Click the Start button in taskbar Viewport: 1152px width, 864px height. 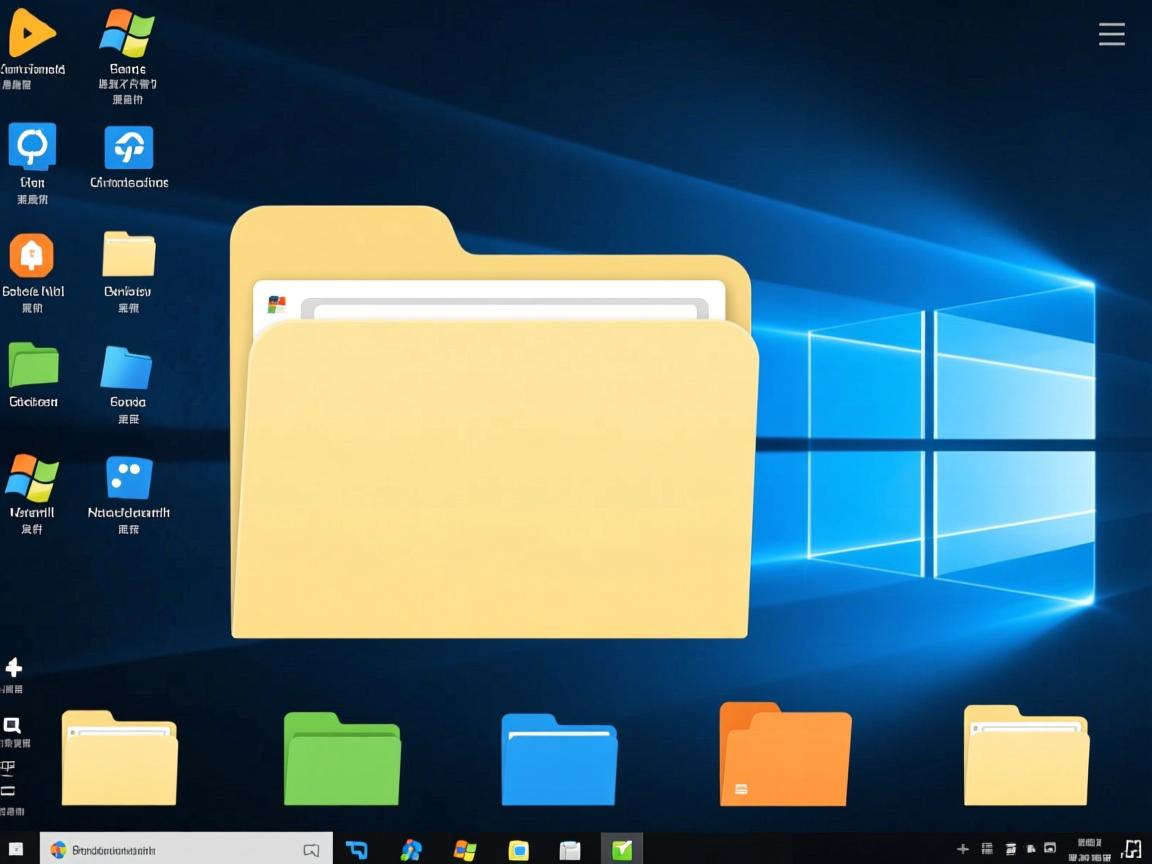click(x=17, y=849)
